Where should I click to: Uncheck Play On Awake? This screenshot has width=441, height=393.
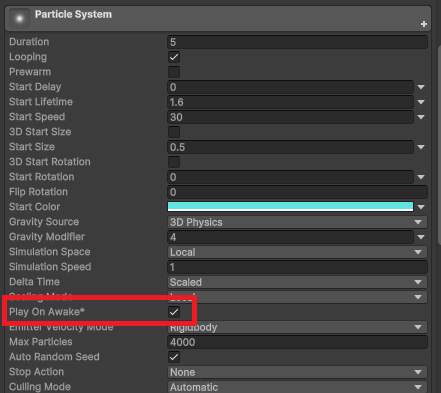coord(174,312)
